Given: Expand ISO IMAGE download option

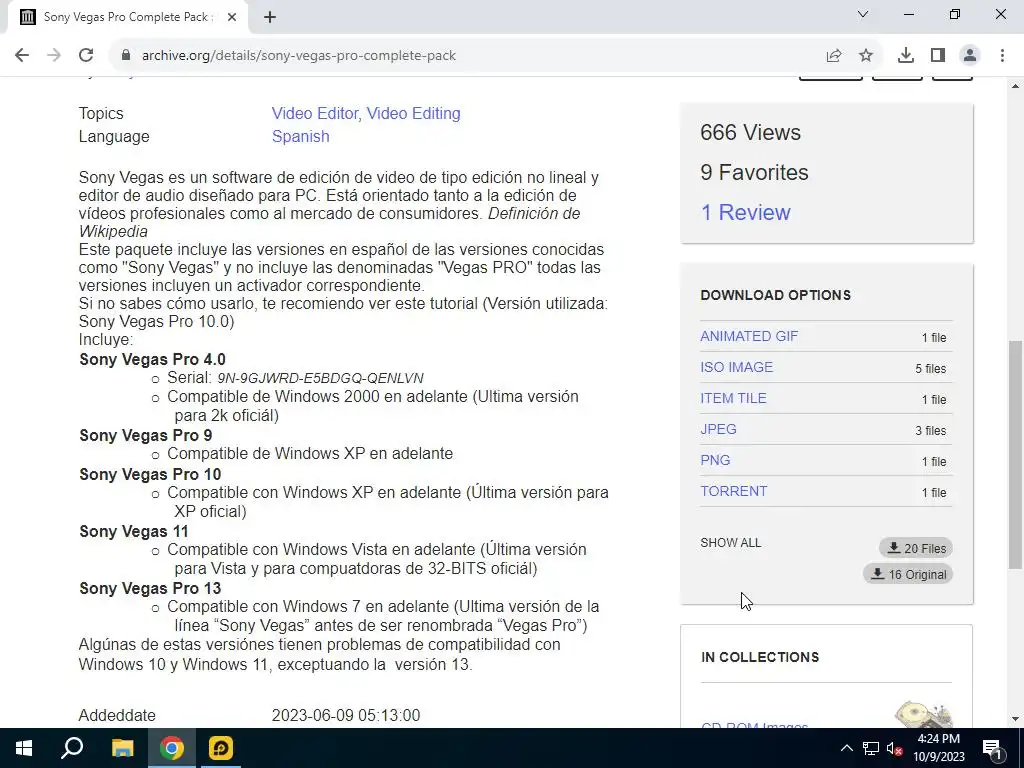Looking at the screenshot, I should coord(737,367).
